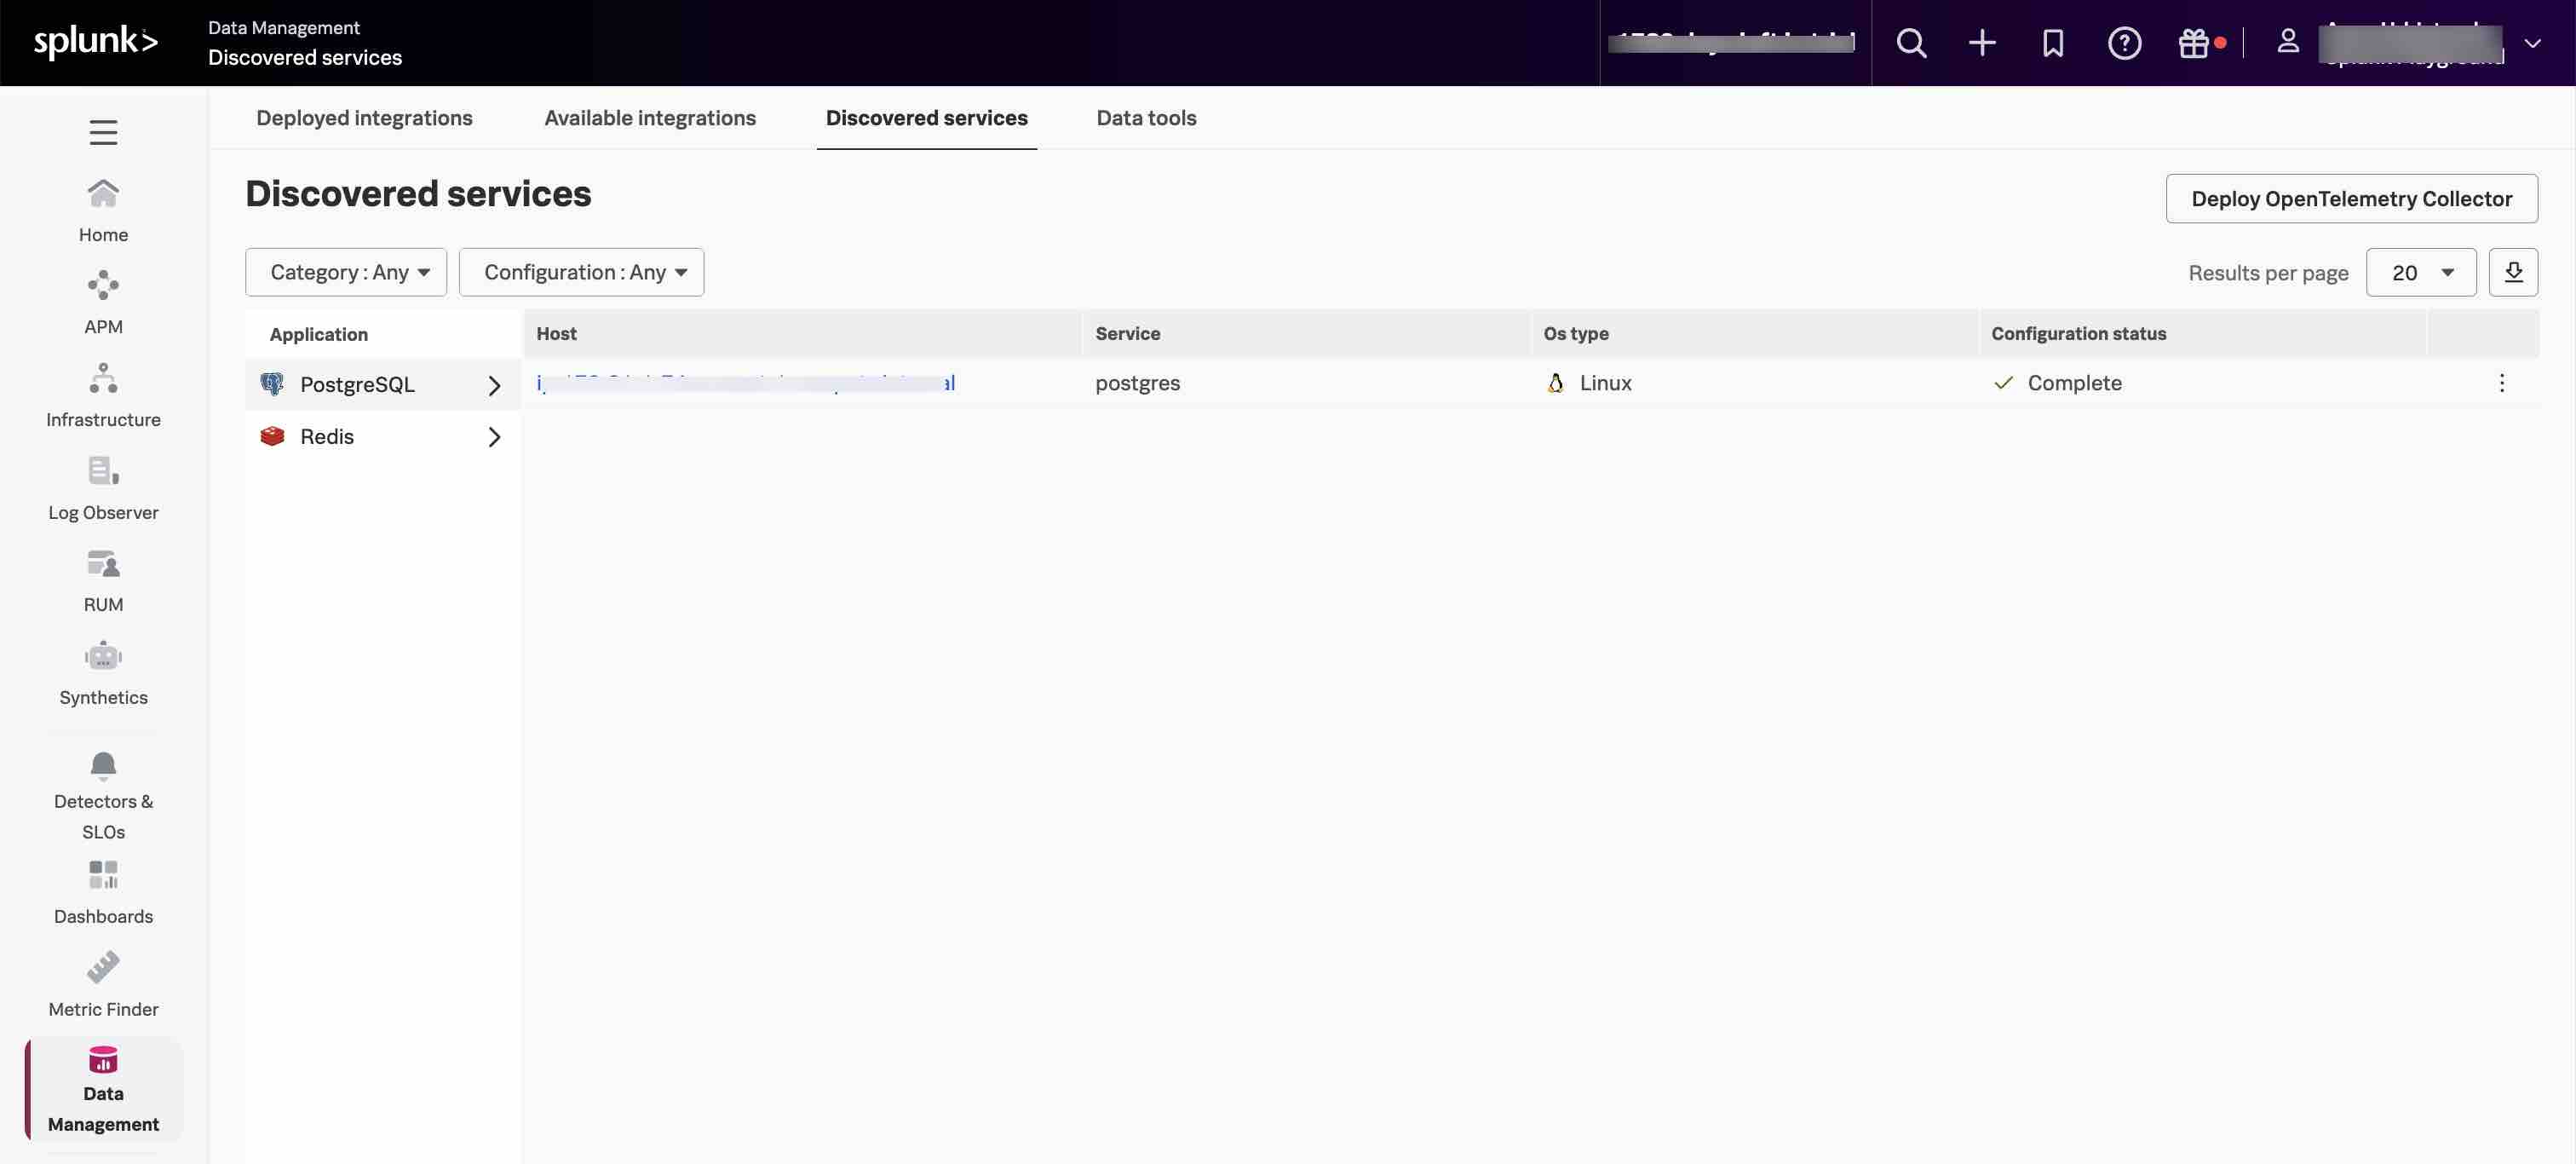2576x1164 pixels.
Task: Open the what's new gift icon
Action: (x=2194, y=43)
